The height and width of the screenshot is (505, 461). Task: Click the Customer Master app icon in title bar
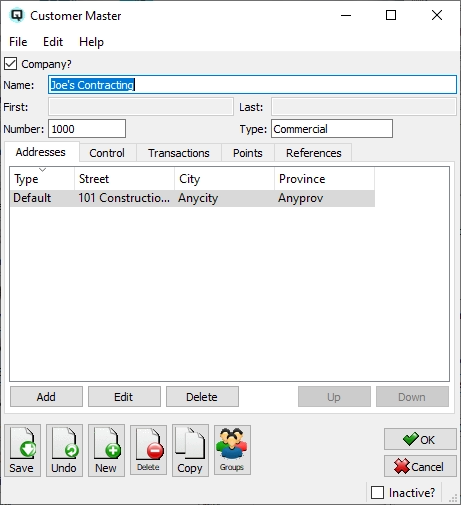[17, 15]
